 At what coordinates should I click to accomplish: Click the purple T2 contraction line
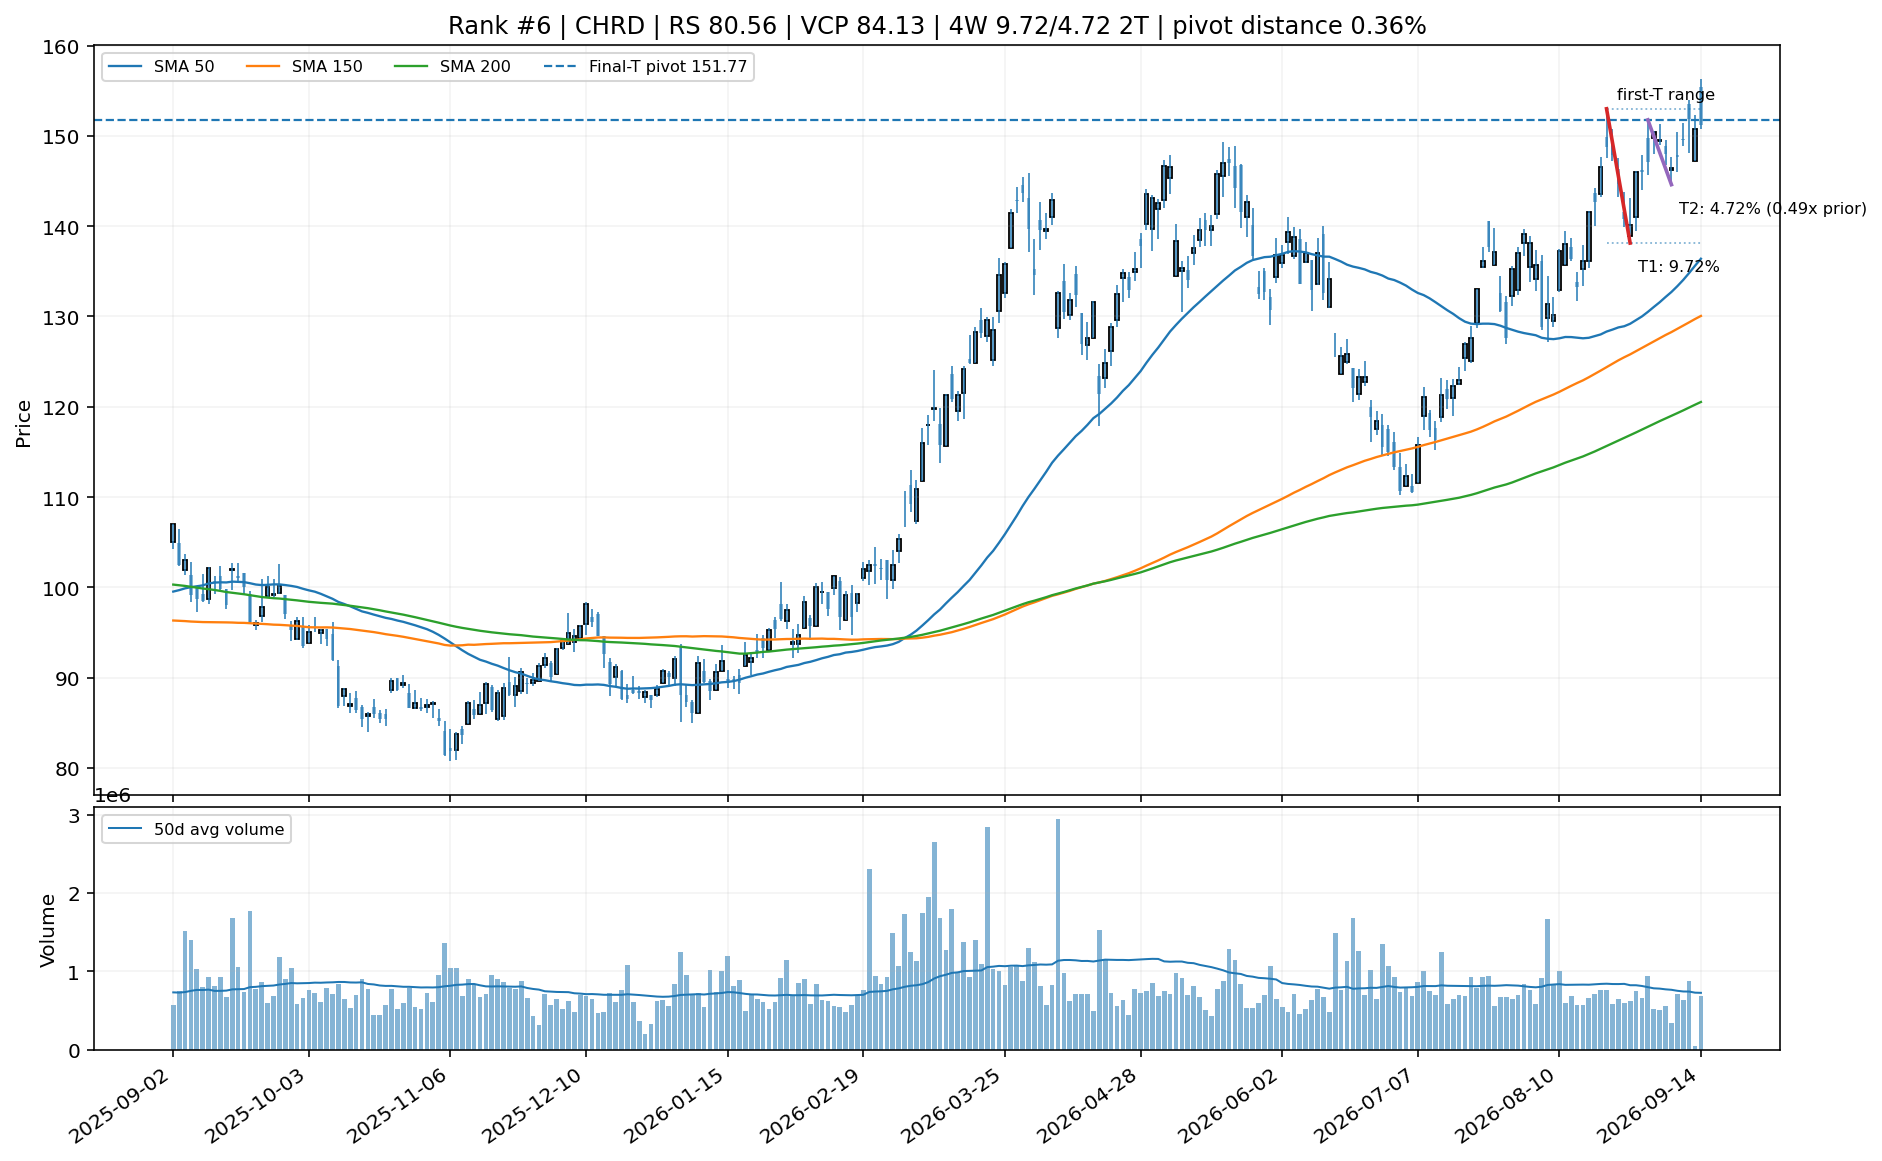point(1659,152)
